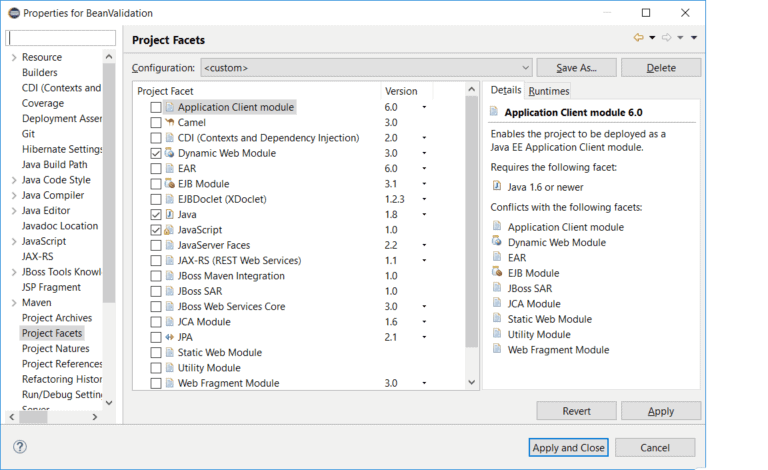Select the Details tab
The width and height of the screenshot is (768, 470).
tap(505, 90)
